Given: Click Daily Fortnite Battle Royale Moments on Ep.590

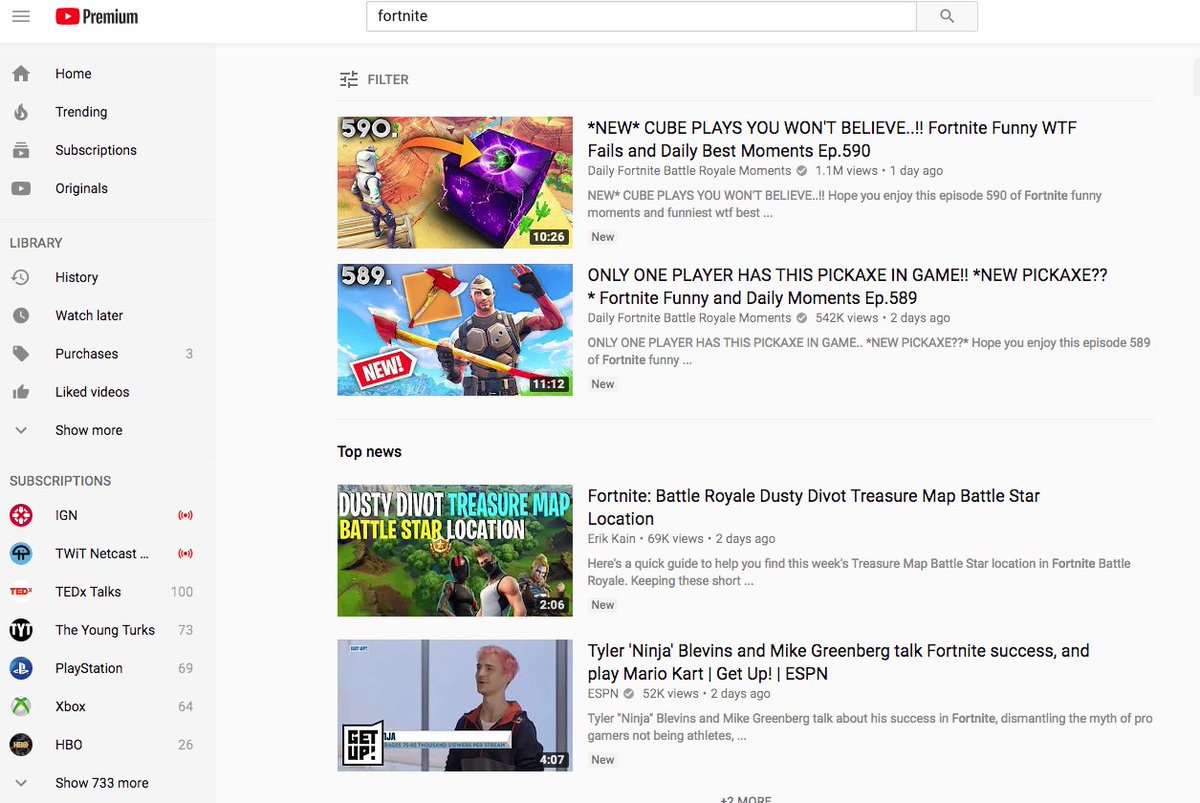Looking at the screenshot, I should pyautogui.click(x=689, y=171).
